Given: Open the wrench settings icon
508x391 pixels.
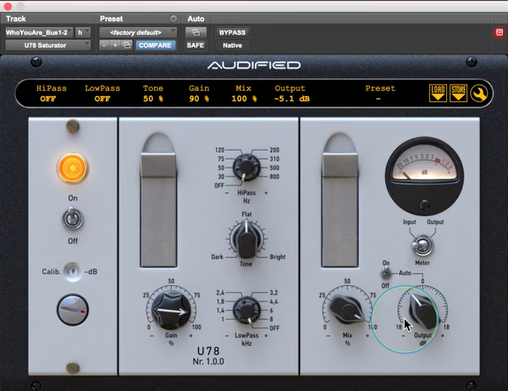Looking at the screenshot, I should 479,93.
